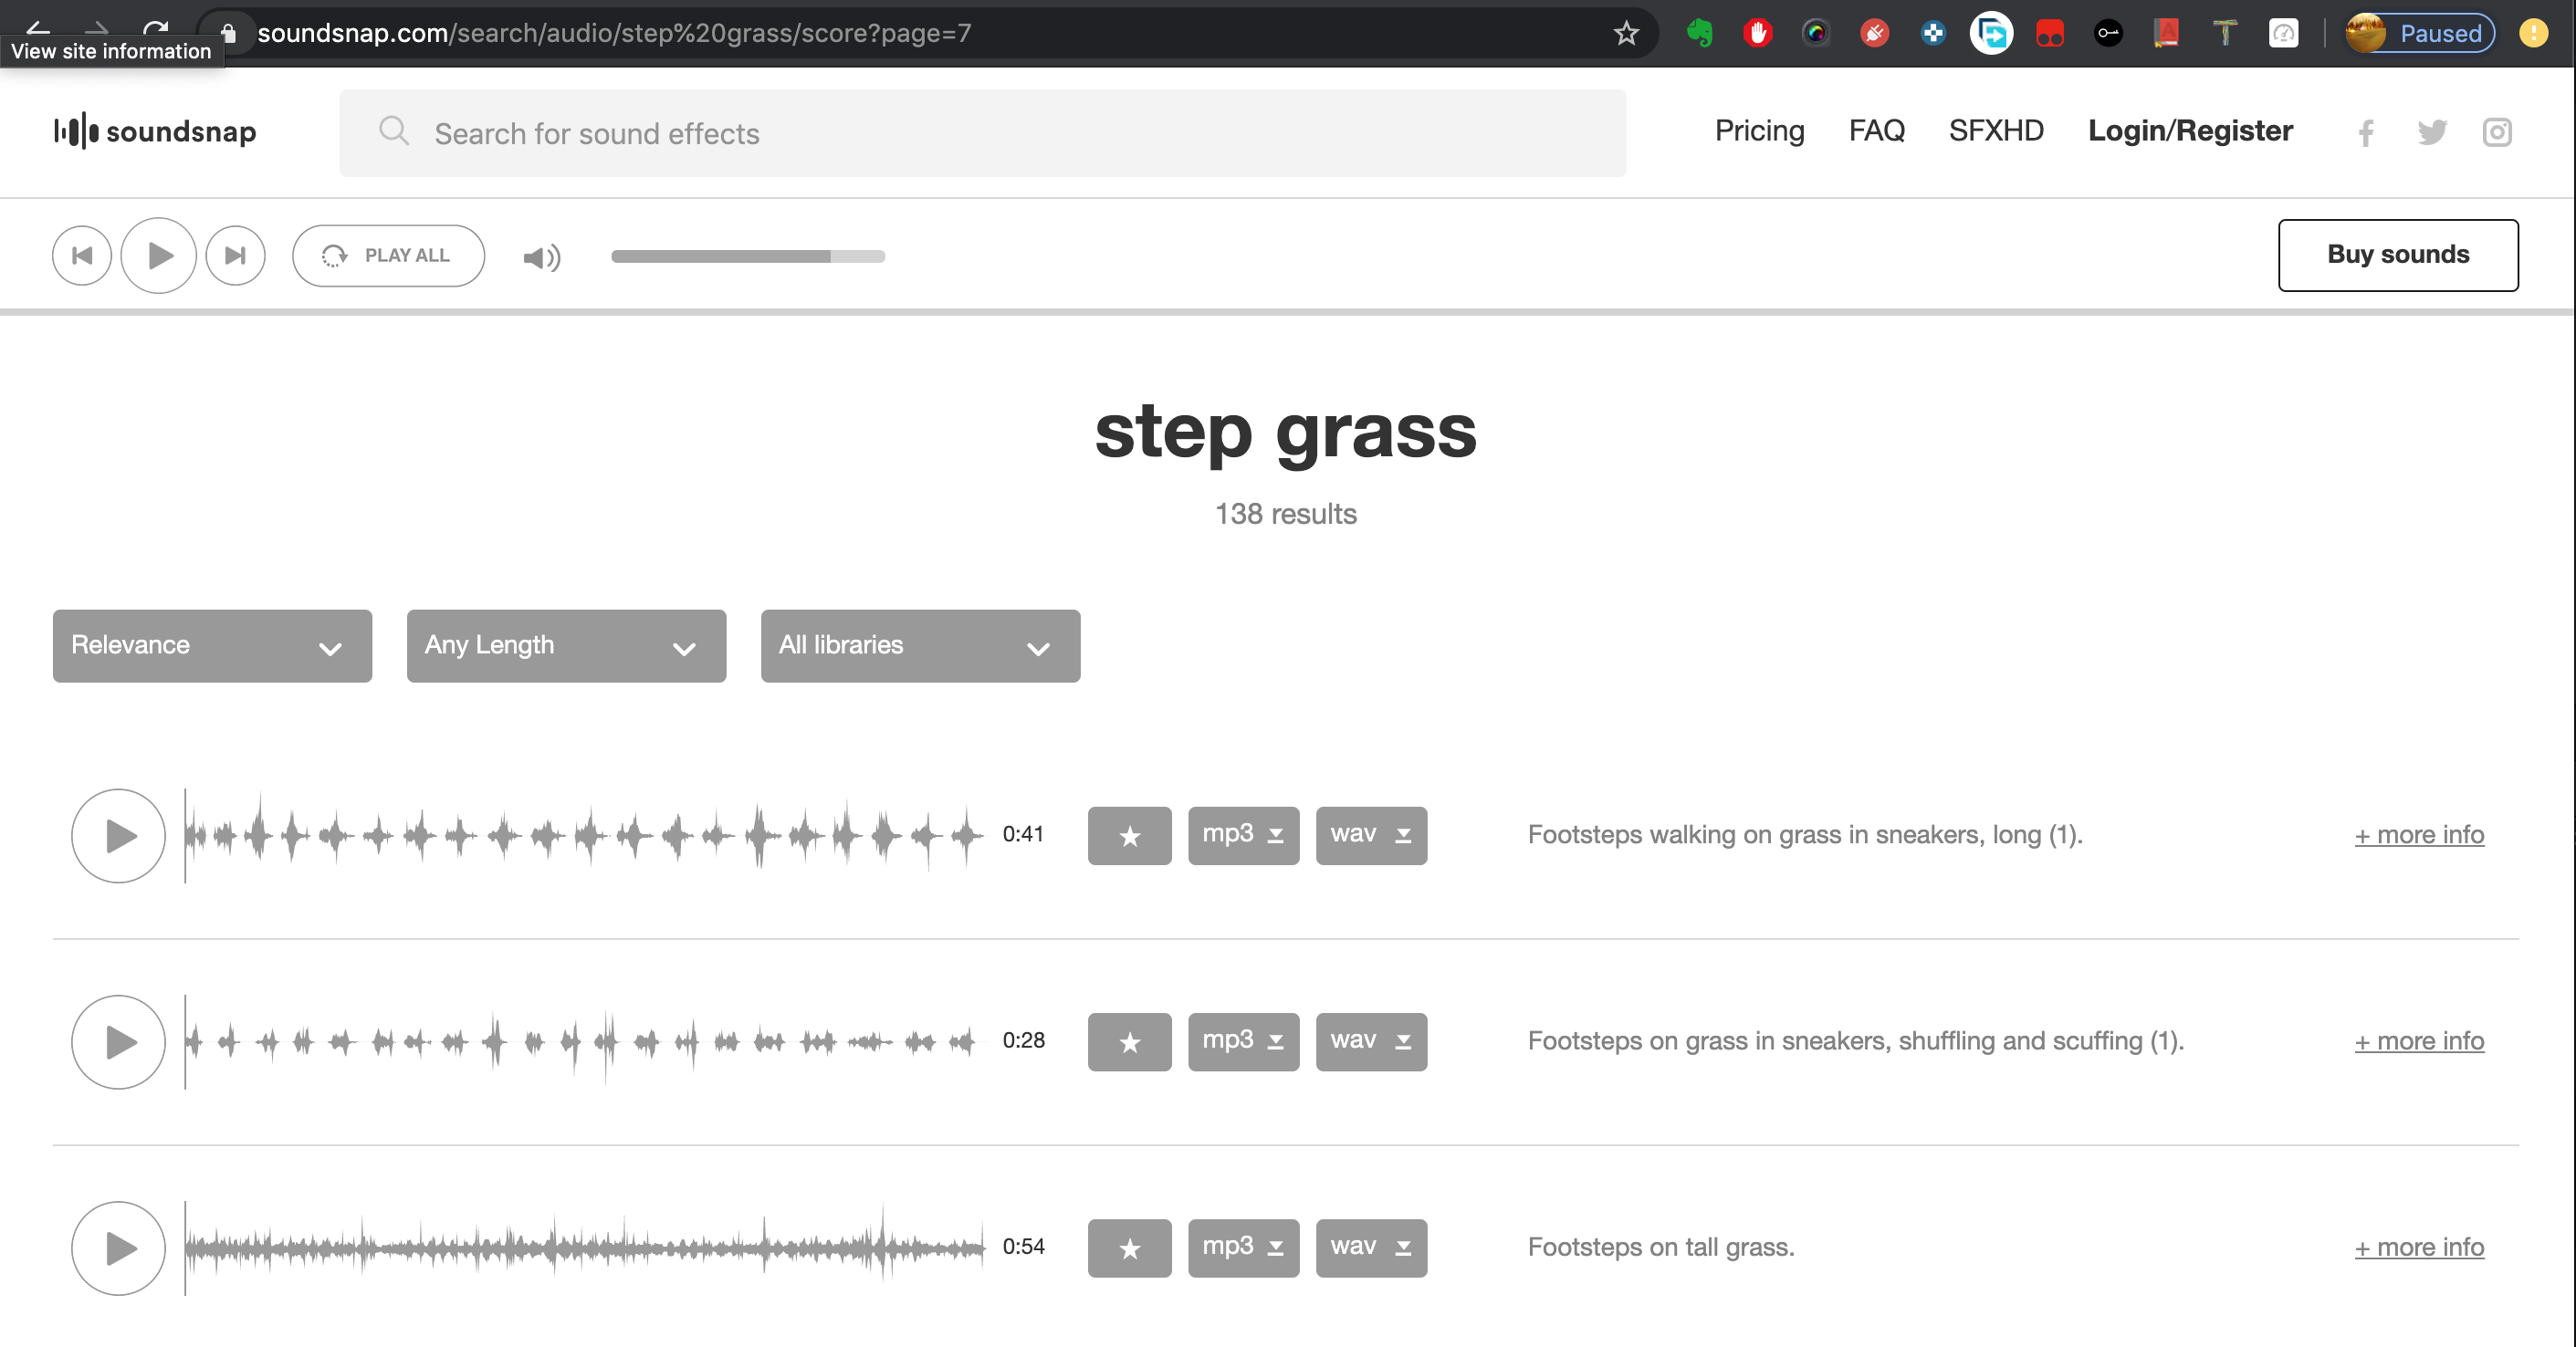2576x1347 pixels.
Task: Star the shuffling and scuffing footsteps sound
Action: coord(1129,1041)
